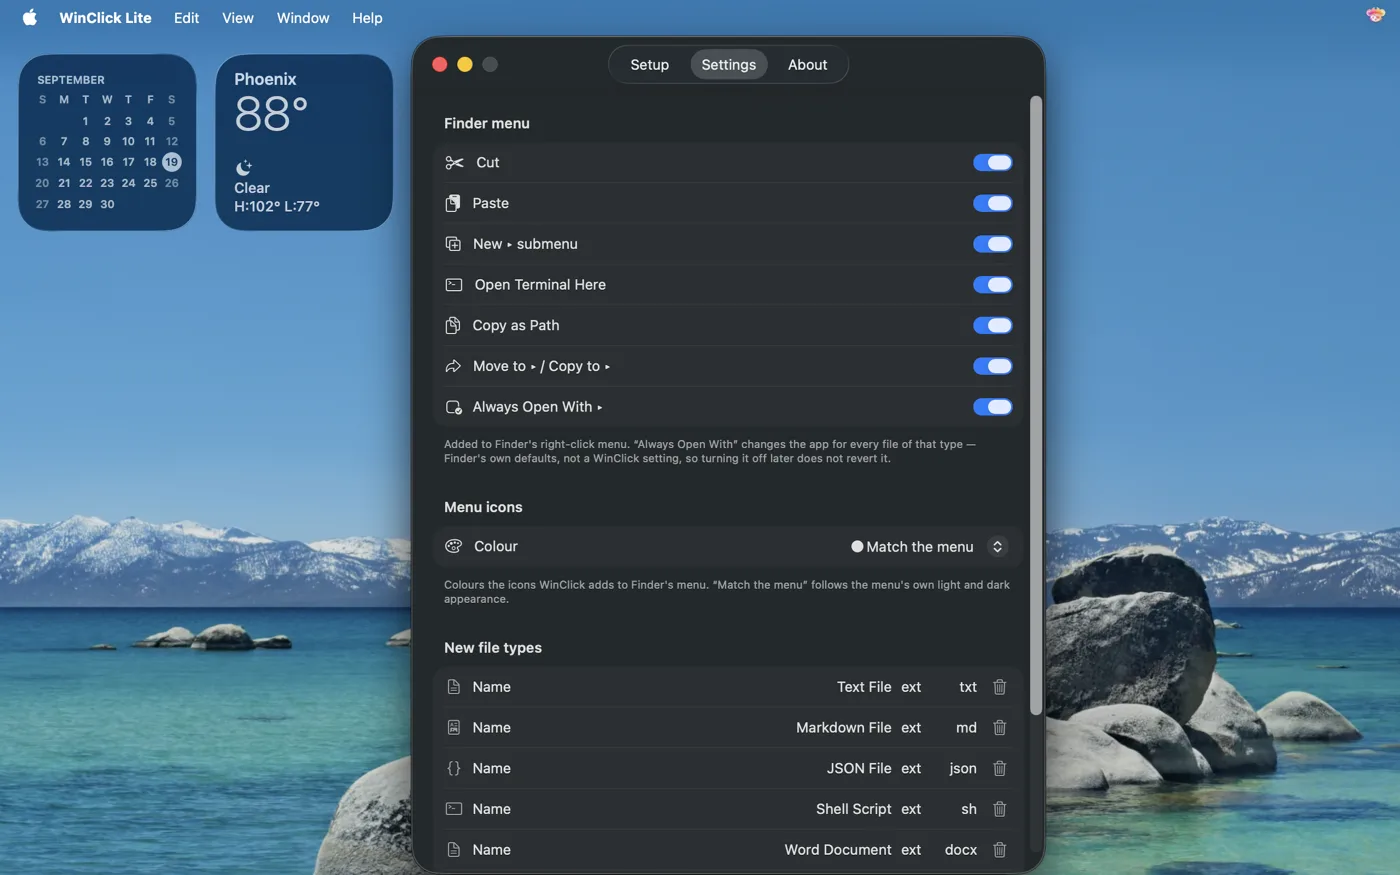Image resolution: width=1400 pixels, height=875 pixels.
Task: Open the Help menu
Action: [x=367, y=17]
